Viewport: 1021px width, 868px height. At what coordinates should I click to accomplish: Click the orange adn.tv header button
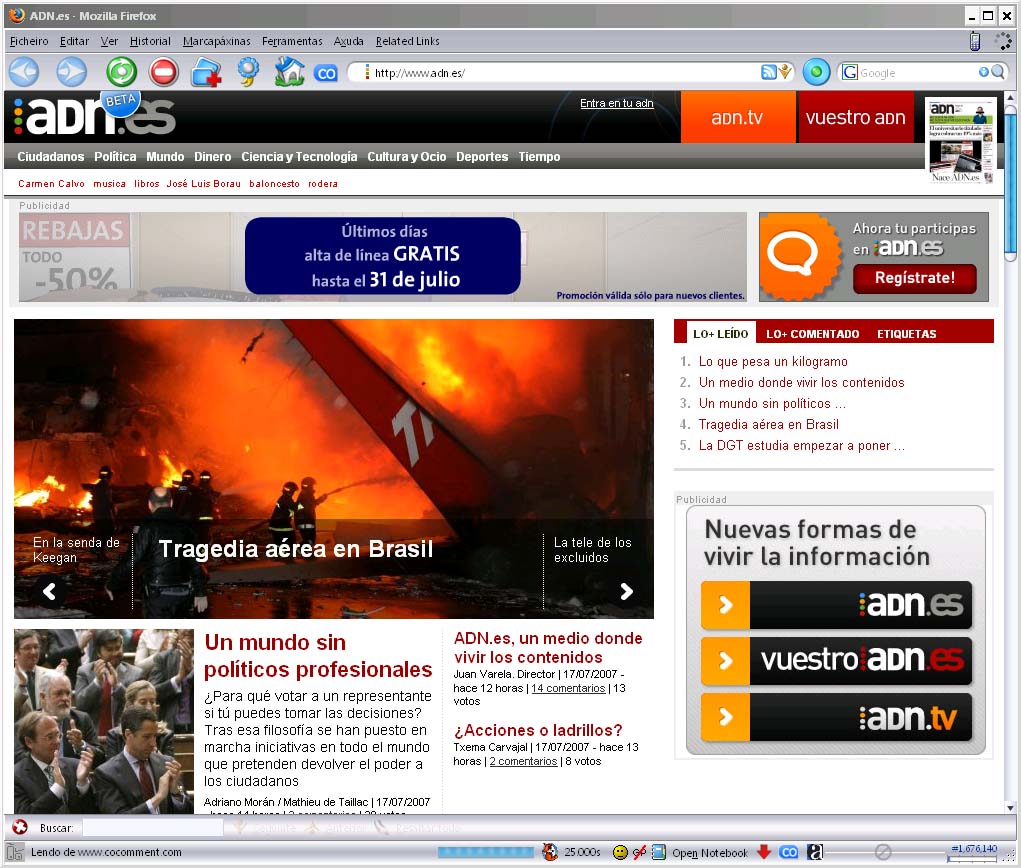738,117
